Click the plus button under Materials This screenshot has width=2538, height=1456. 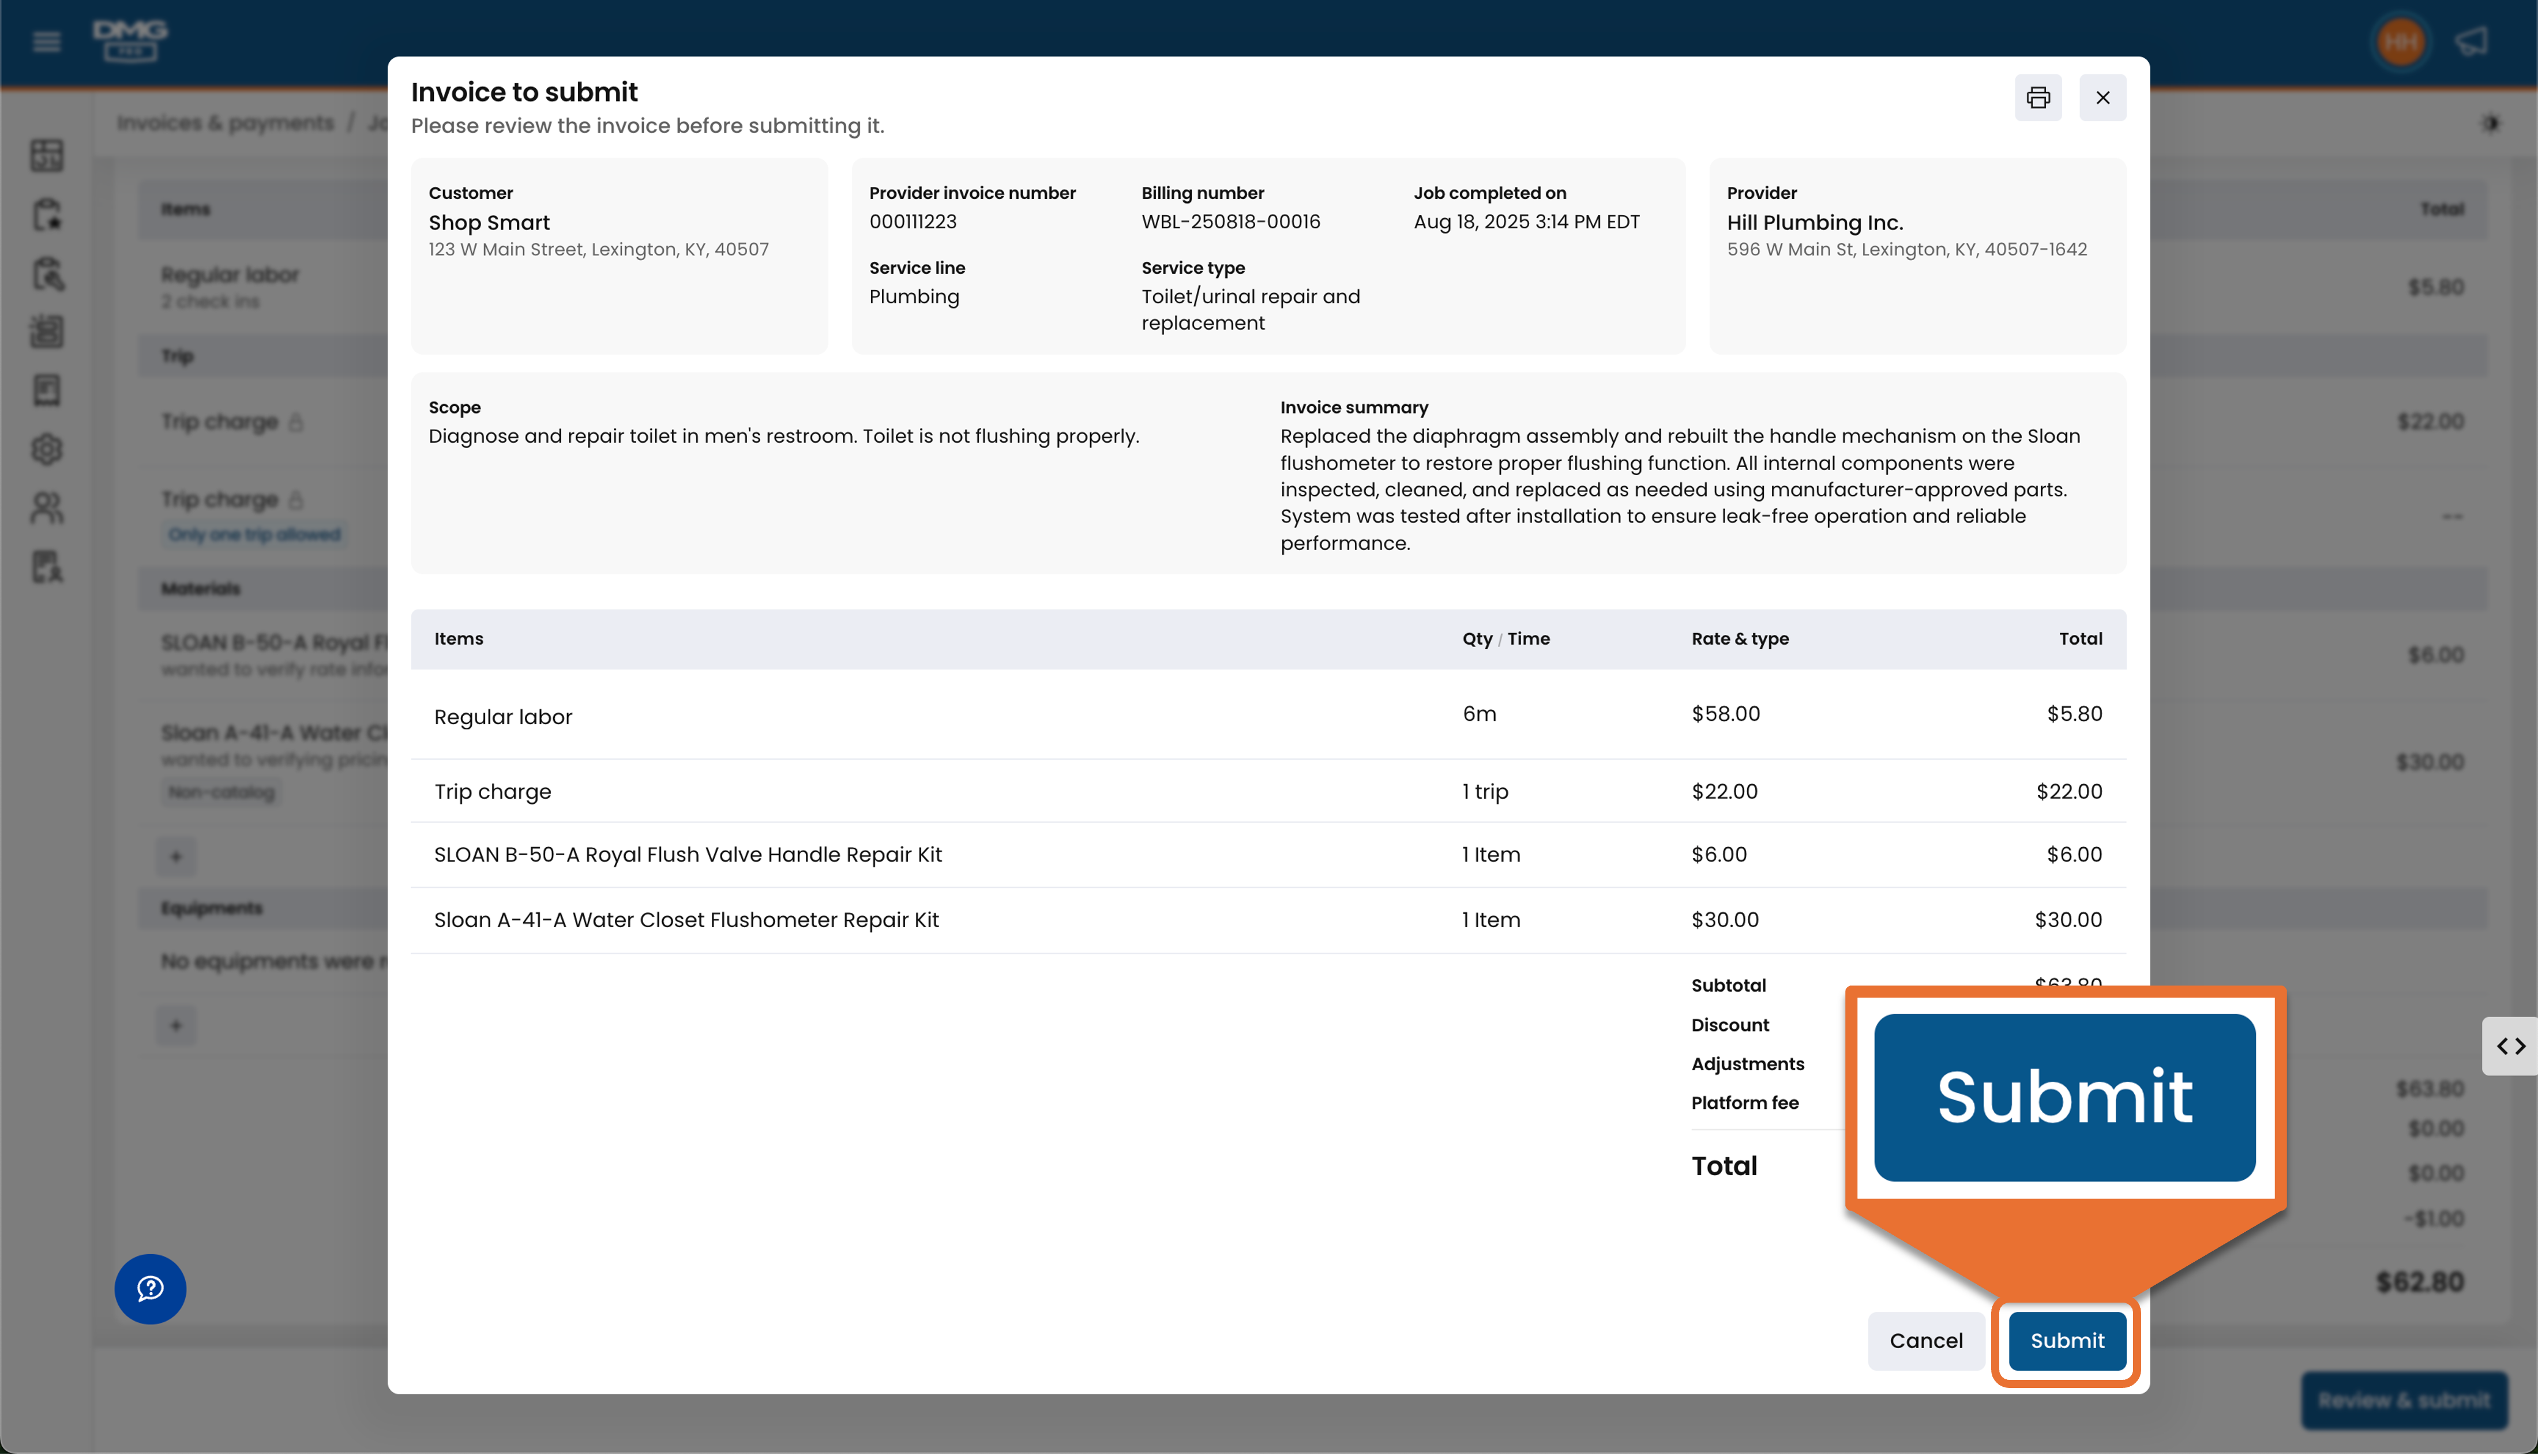[176, 856]
